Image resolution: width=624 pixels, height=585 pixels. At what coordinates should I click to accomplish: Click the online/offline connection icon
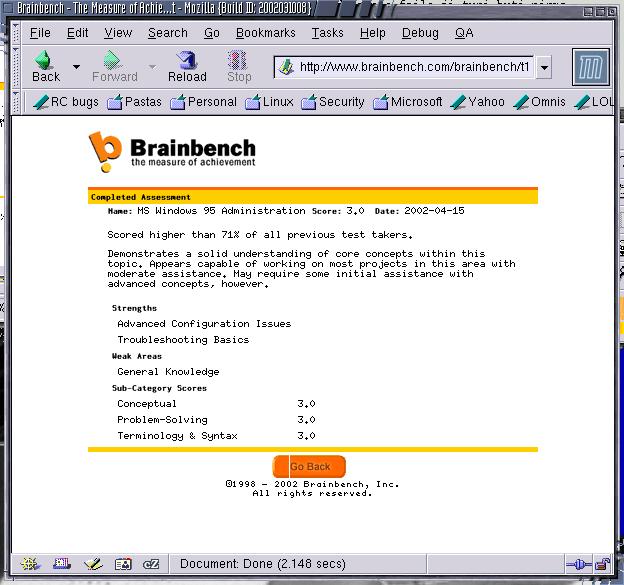(579, 564)
